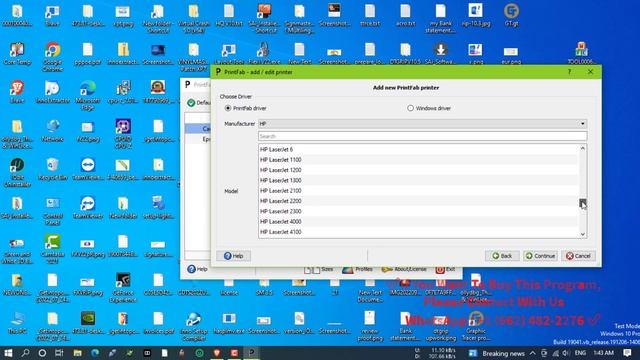
Task: Select HP LaserJet 1300 model
Action: point(418,180)
